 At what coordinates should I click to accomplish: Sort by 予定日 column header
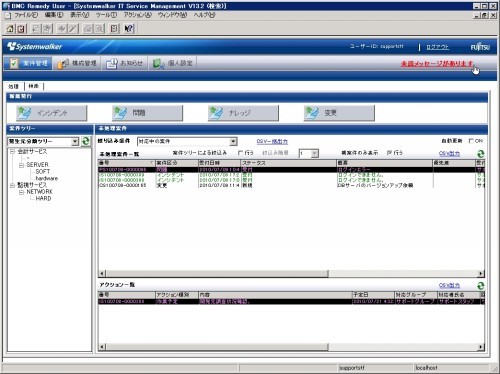coord(373,295)
